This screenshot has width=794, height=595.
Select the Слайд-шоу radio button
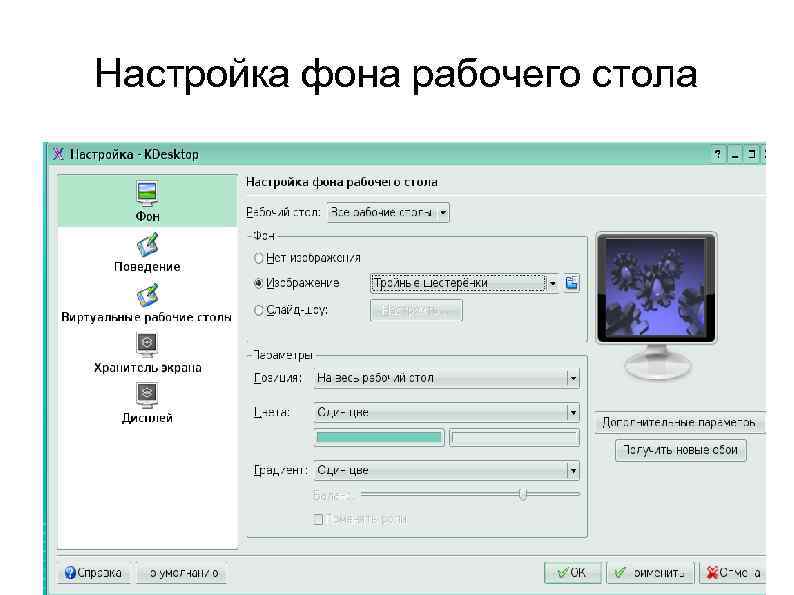(x=258, y=310)
